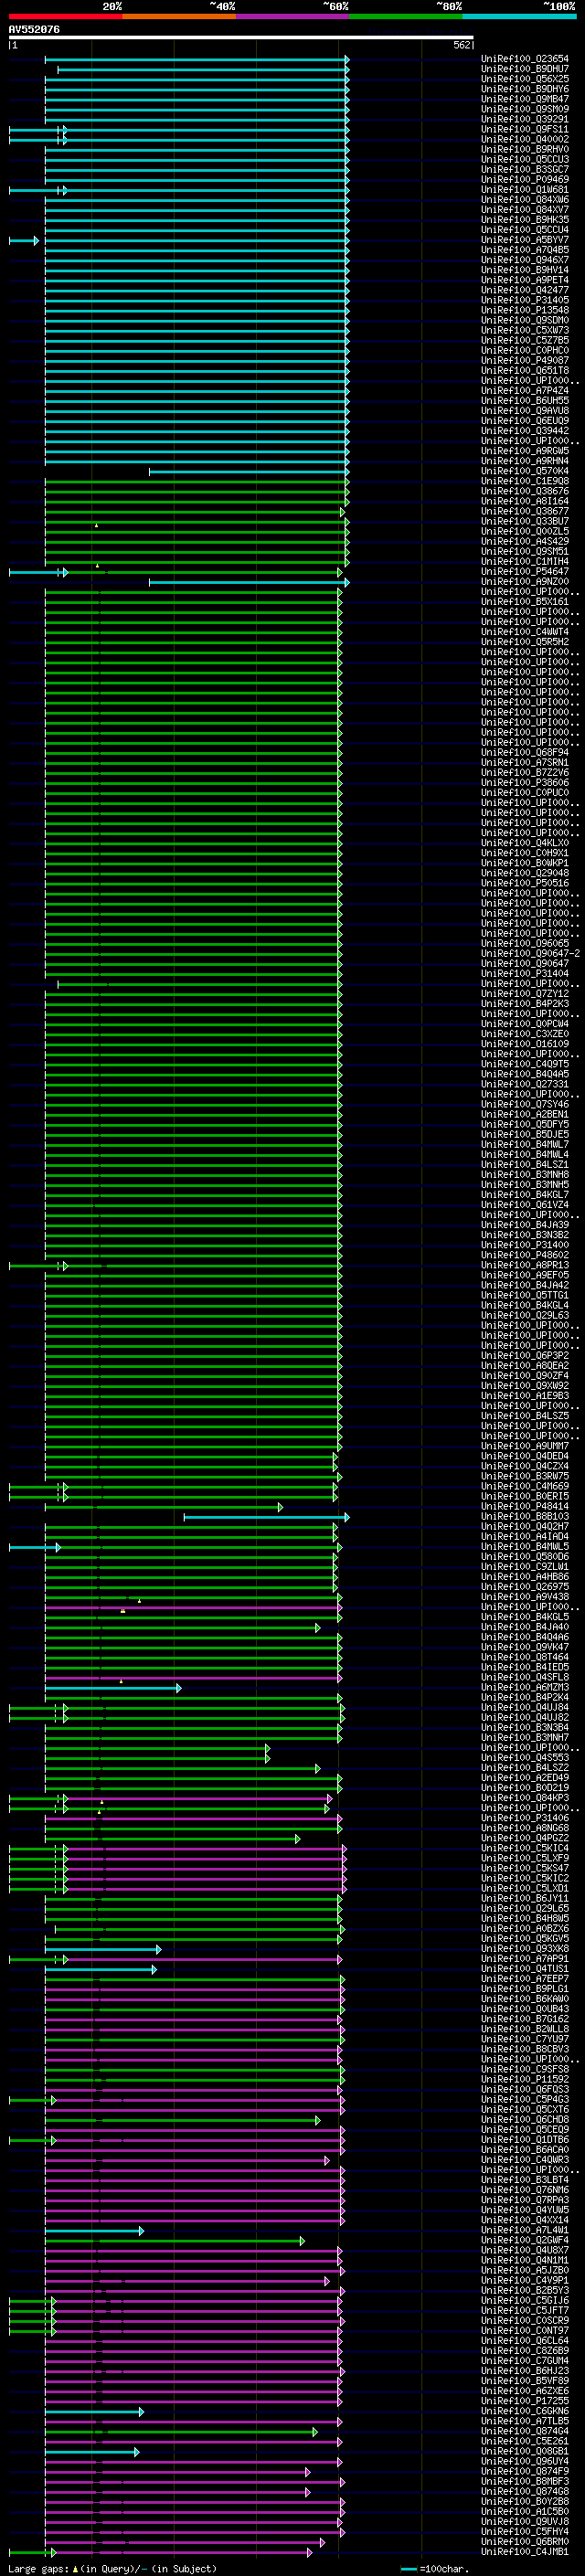Click the red ~20% identity color segment
The width and height of the screenshot is (585, 2576).
pos(66,16)
